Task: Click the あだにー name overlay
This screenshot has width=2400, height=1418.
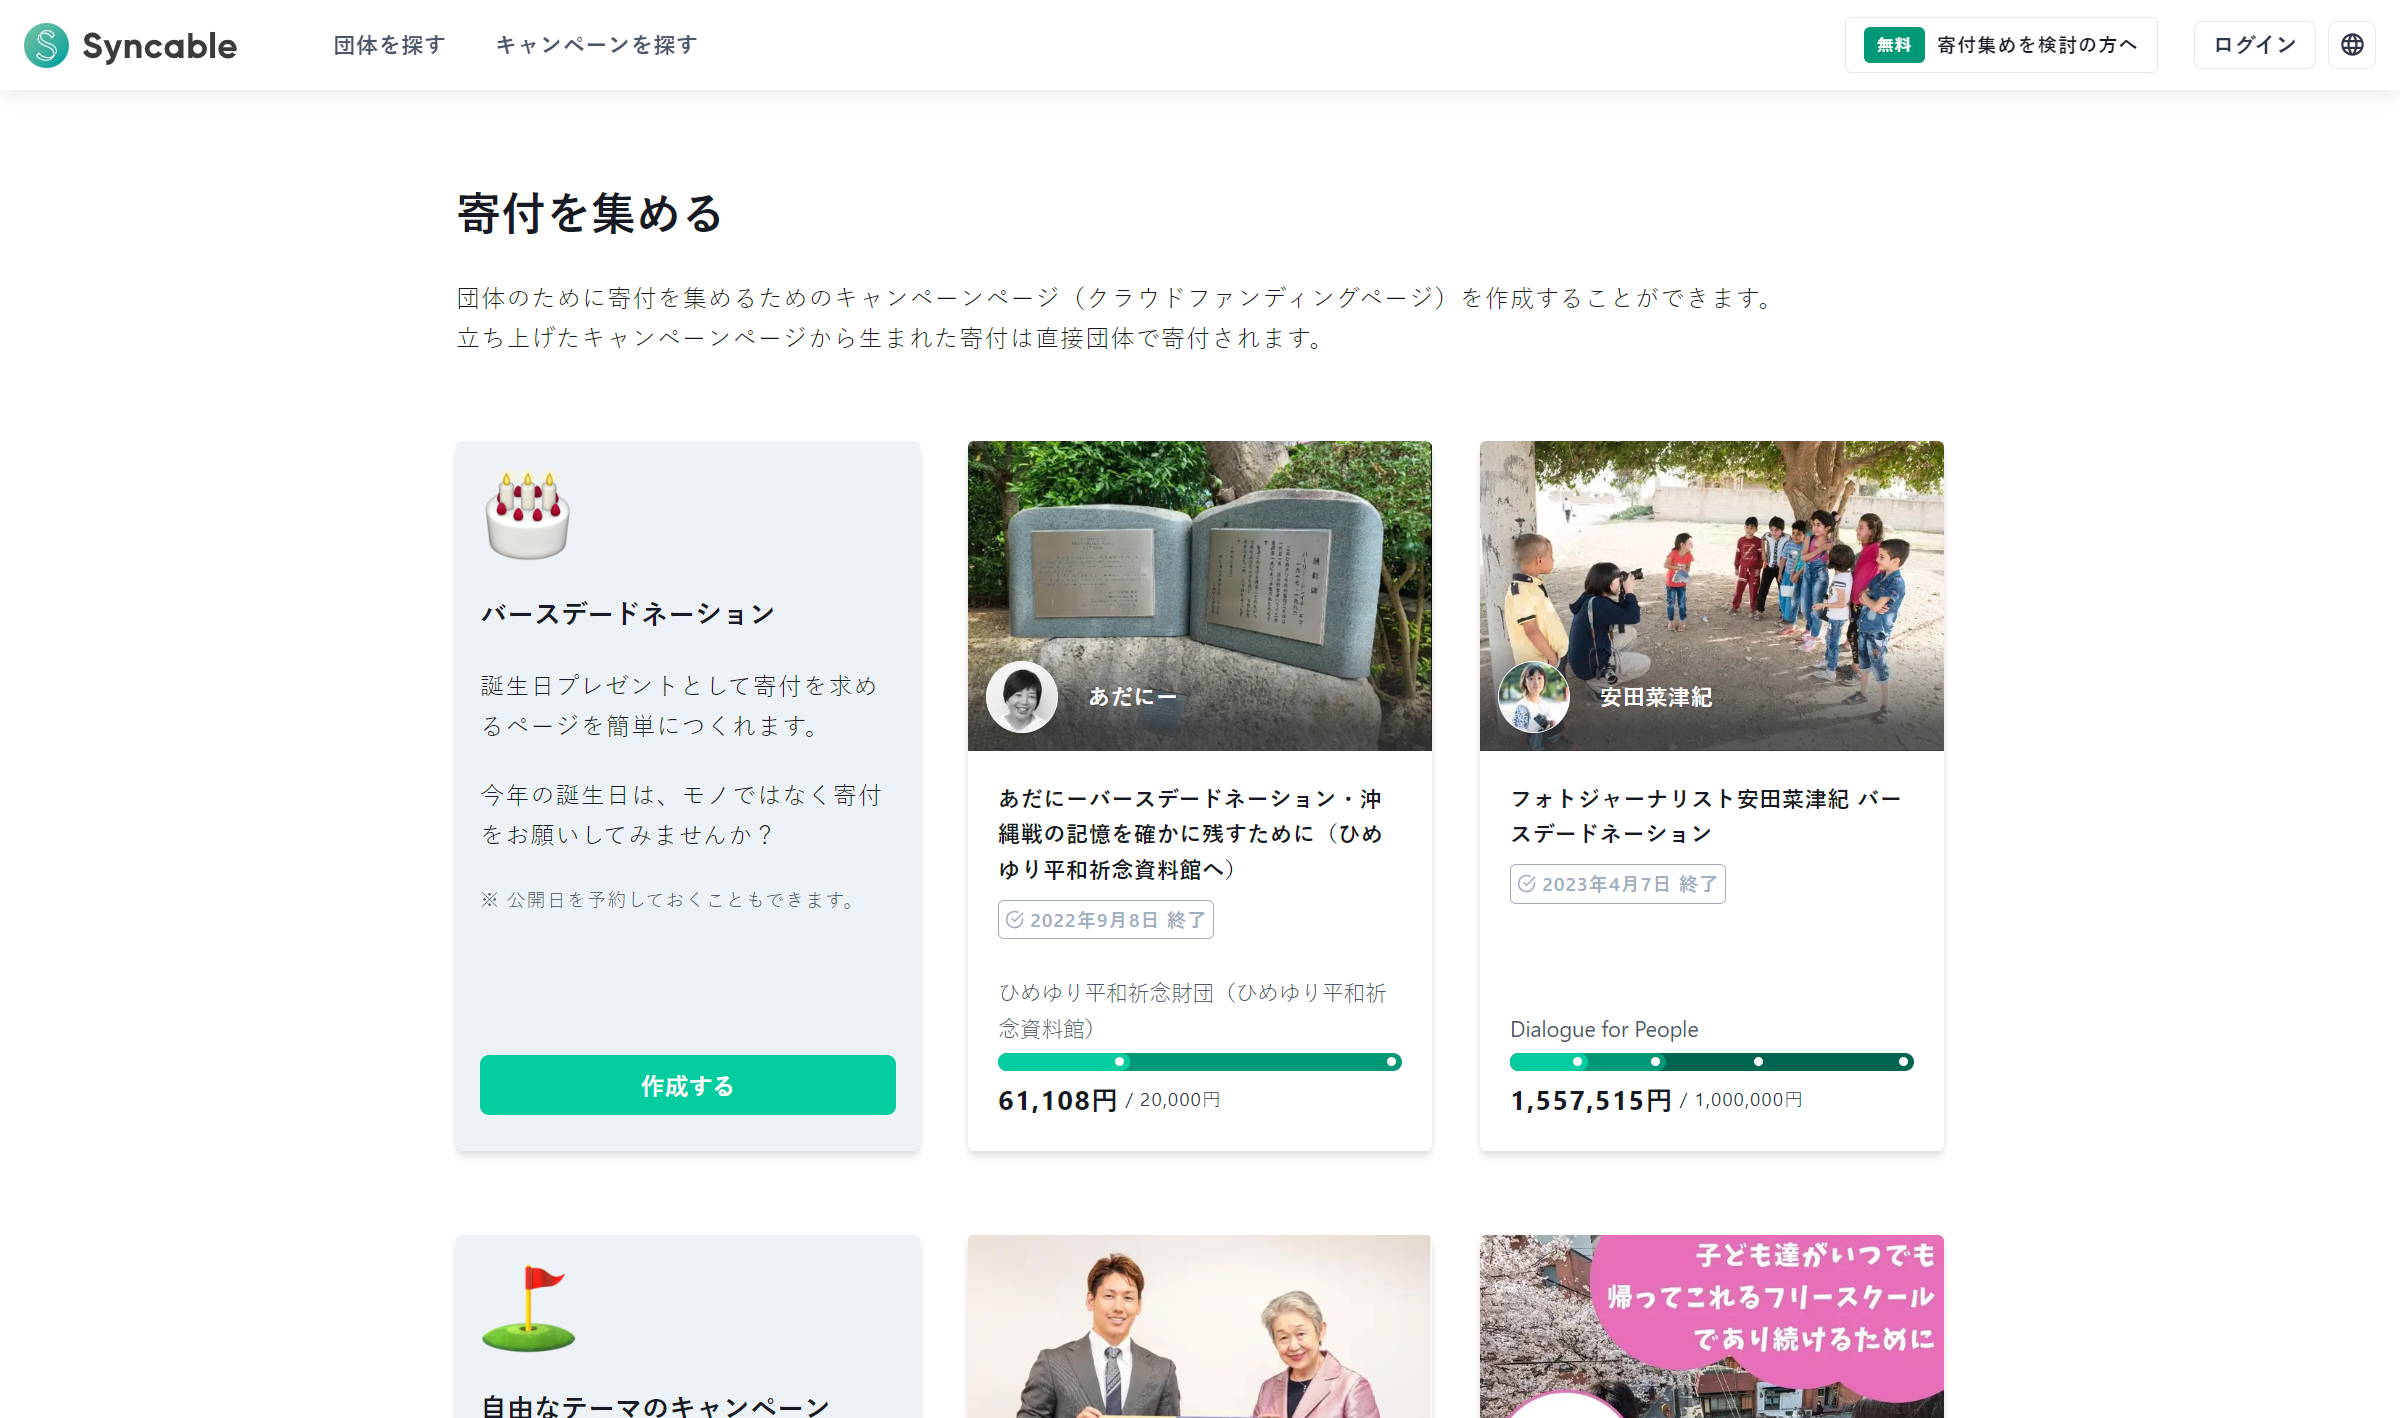Action: (x=1132, y=697)
